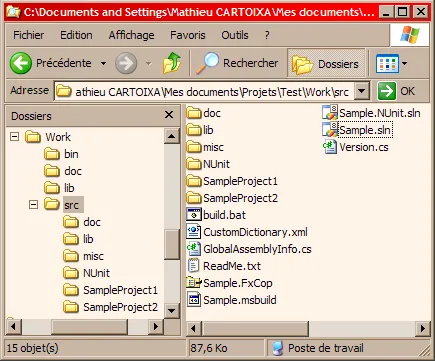This screenshot has height=361, width=435.
Task: Click the file list horizontal scrollbar thumb
Action: coord(255,329)
